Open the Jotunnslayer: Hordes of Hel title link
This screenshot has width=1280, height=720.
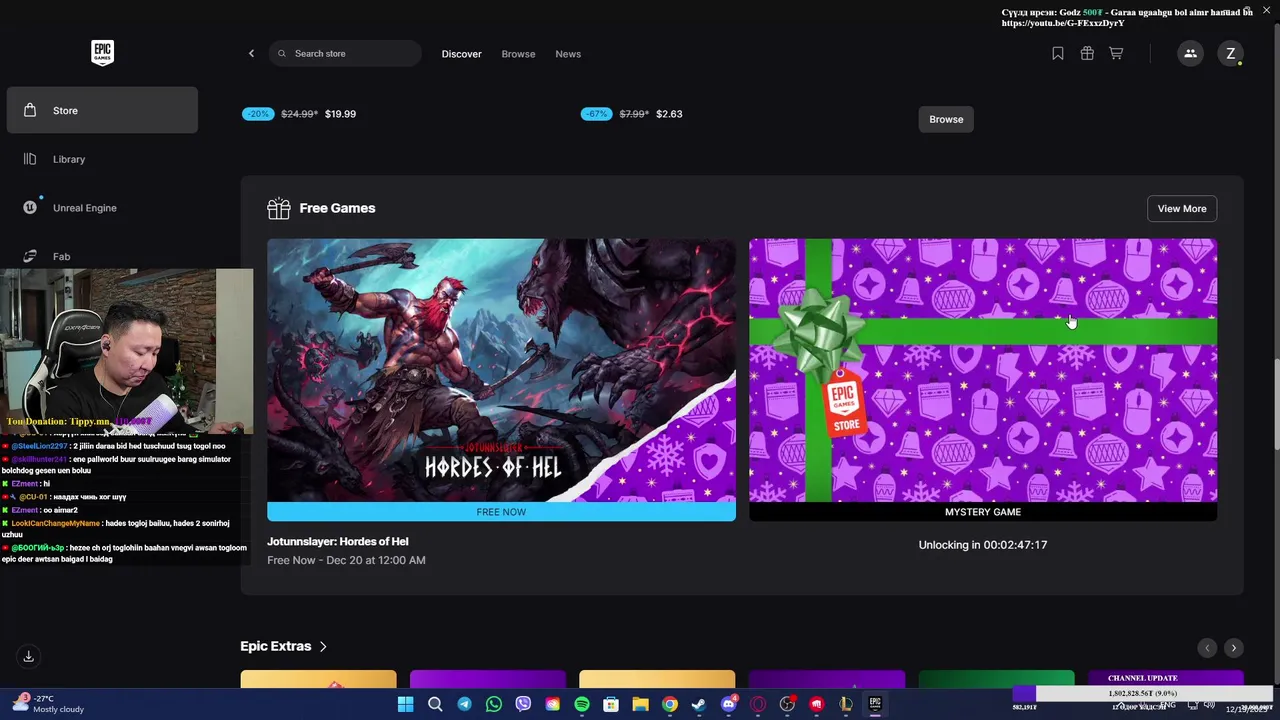click(x=338, y=541)
